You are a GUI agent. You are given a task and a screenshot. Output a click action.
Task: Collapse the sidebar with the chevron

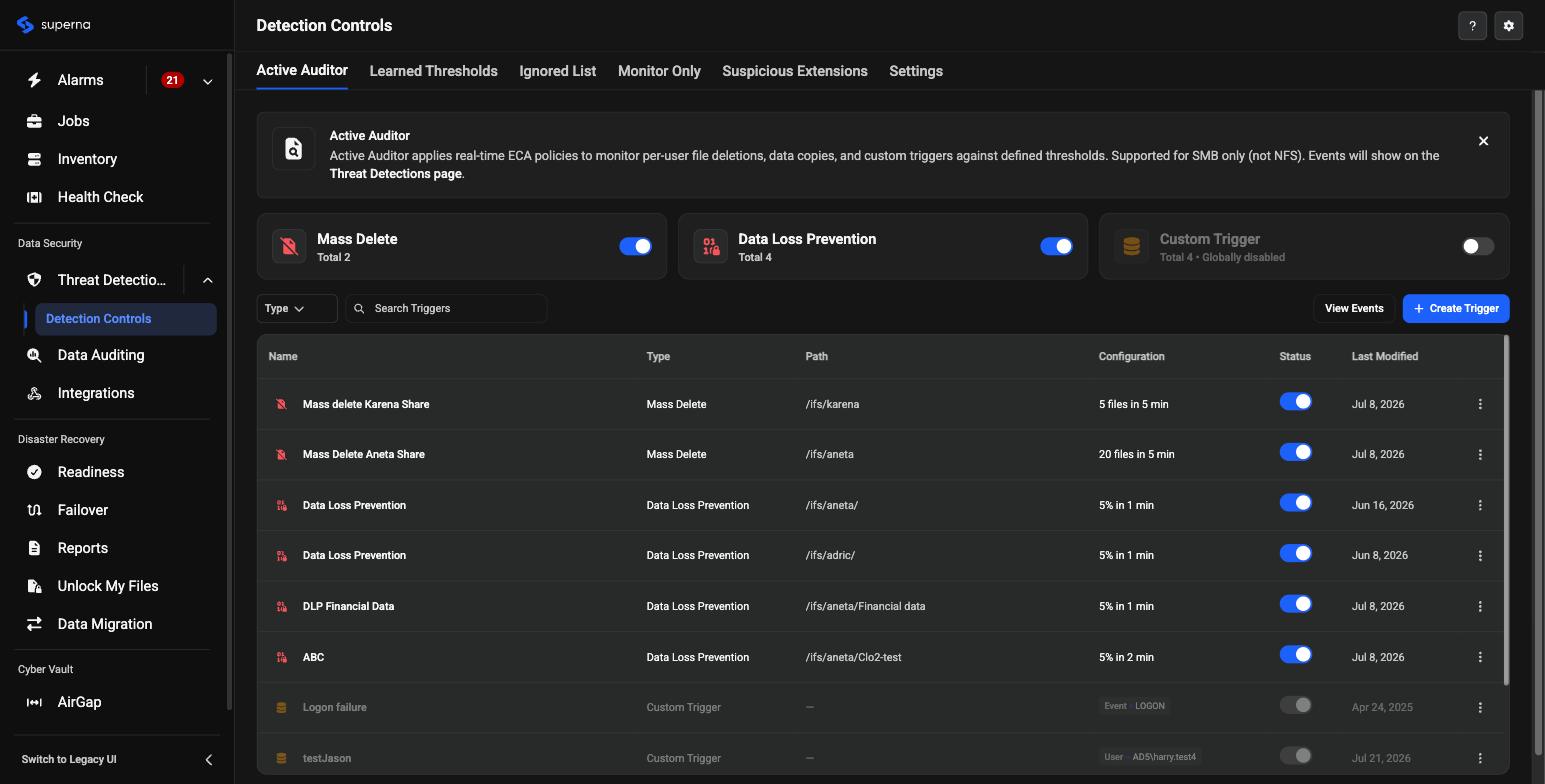(208, 760)
